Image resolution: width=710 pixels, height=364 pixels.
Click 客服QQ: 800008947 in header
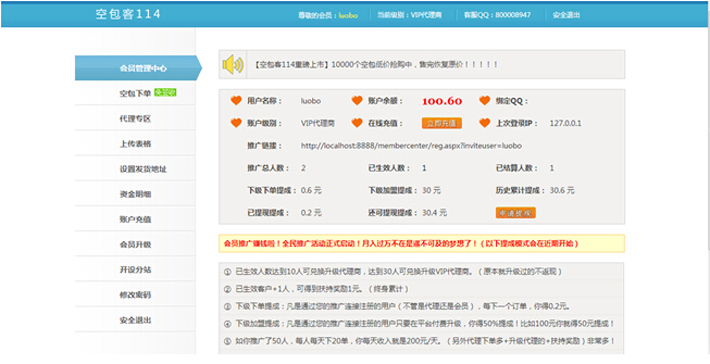click(x=497, y=15)
